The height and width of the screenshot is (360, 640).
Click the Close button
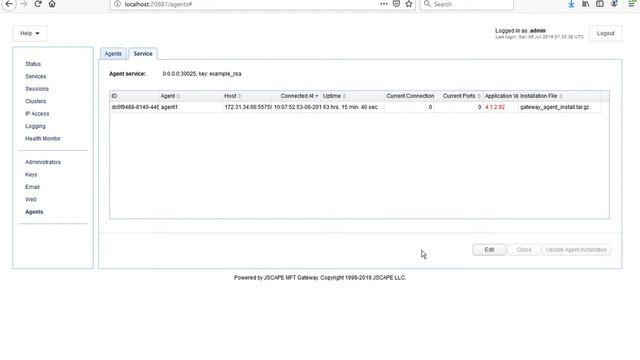tap(524, 250)
